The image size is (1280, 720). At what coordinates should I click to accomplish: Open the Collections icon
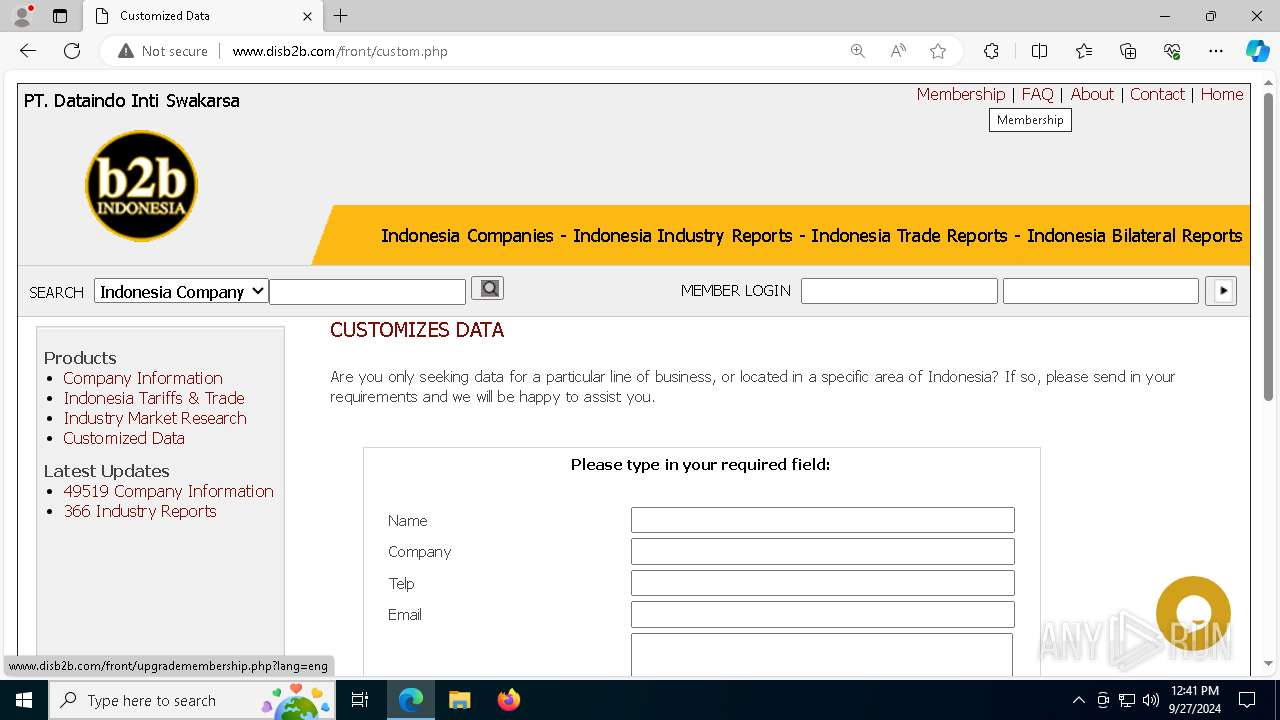(x=1128, y=51)
